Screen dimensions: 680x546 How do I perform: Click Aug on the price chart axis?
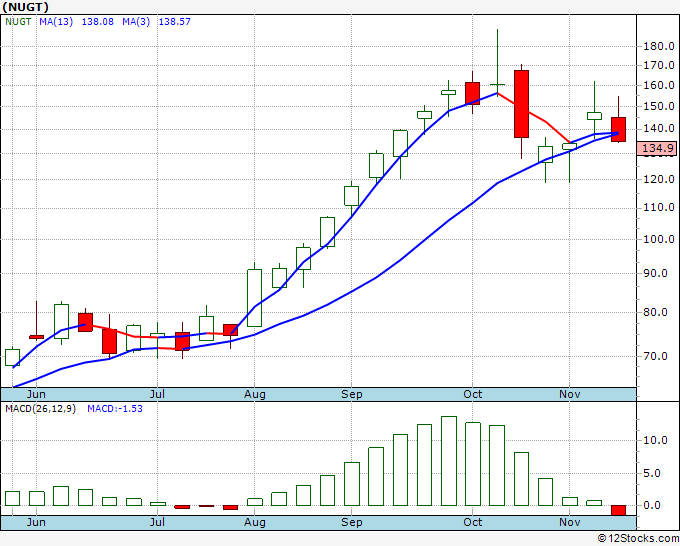point(254,394)
